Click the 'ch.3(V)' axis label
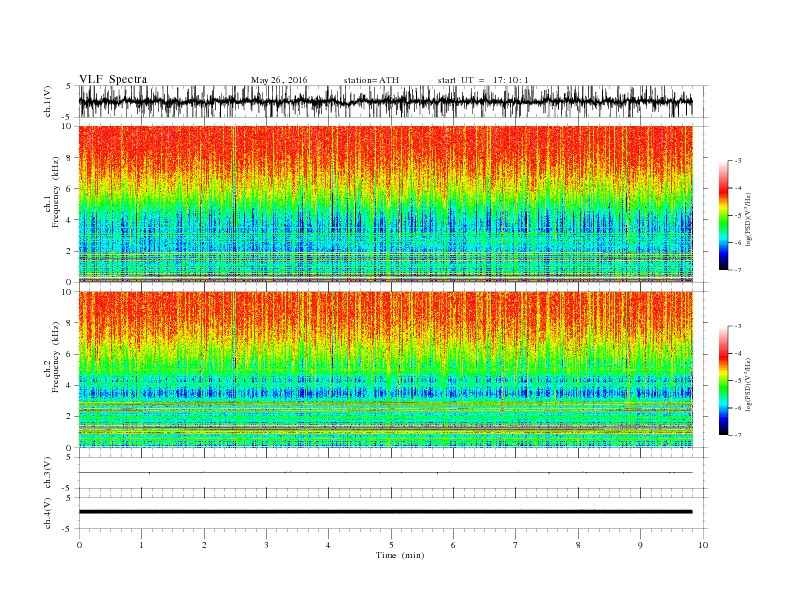The width and height of the screenshot is (792, 612). click(x=48, y=473)
